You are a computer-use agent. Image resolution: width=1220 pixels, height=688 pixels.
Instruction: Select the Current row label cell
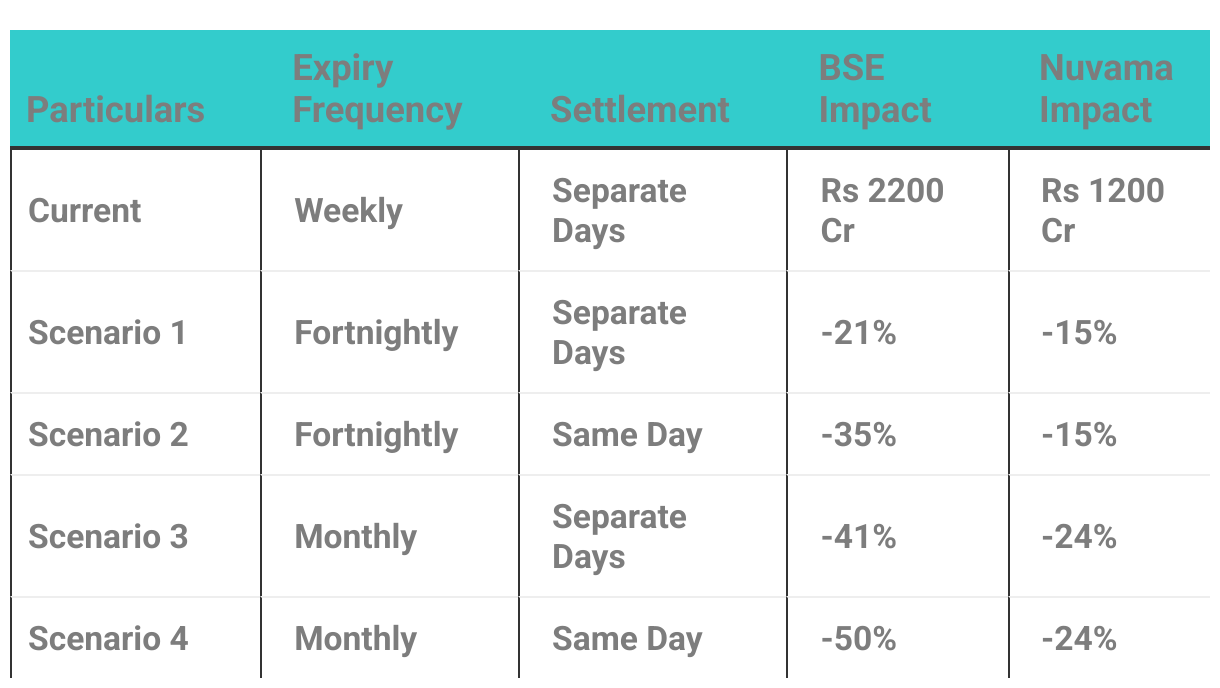coord(85,211)
